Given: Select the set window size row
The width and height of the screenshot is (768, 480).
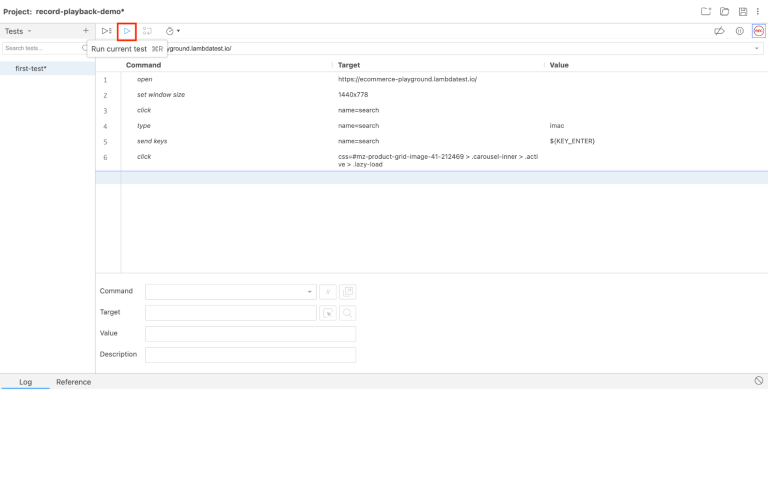Looking at the screenshot, I should click(432, 95).
